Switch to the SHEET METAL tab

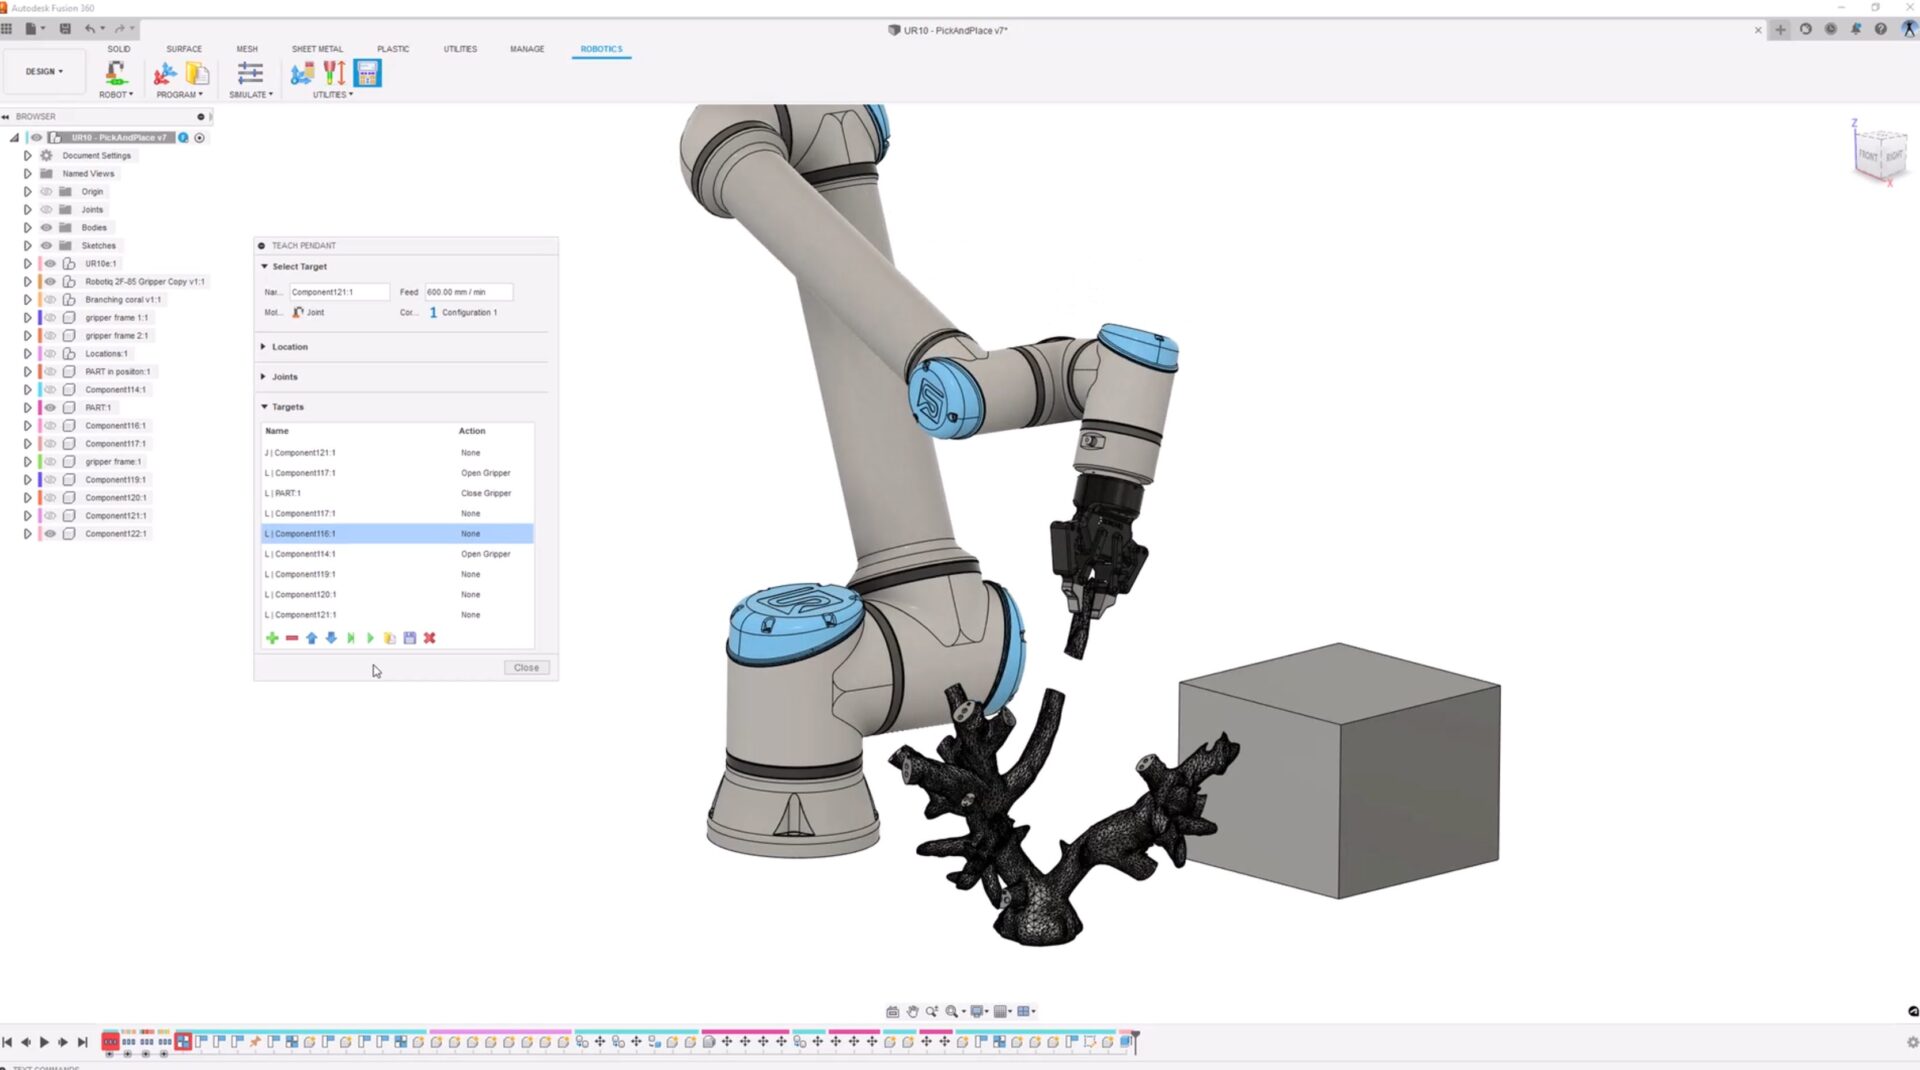pyautogui.click(x=317, y=49)
